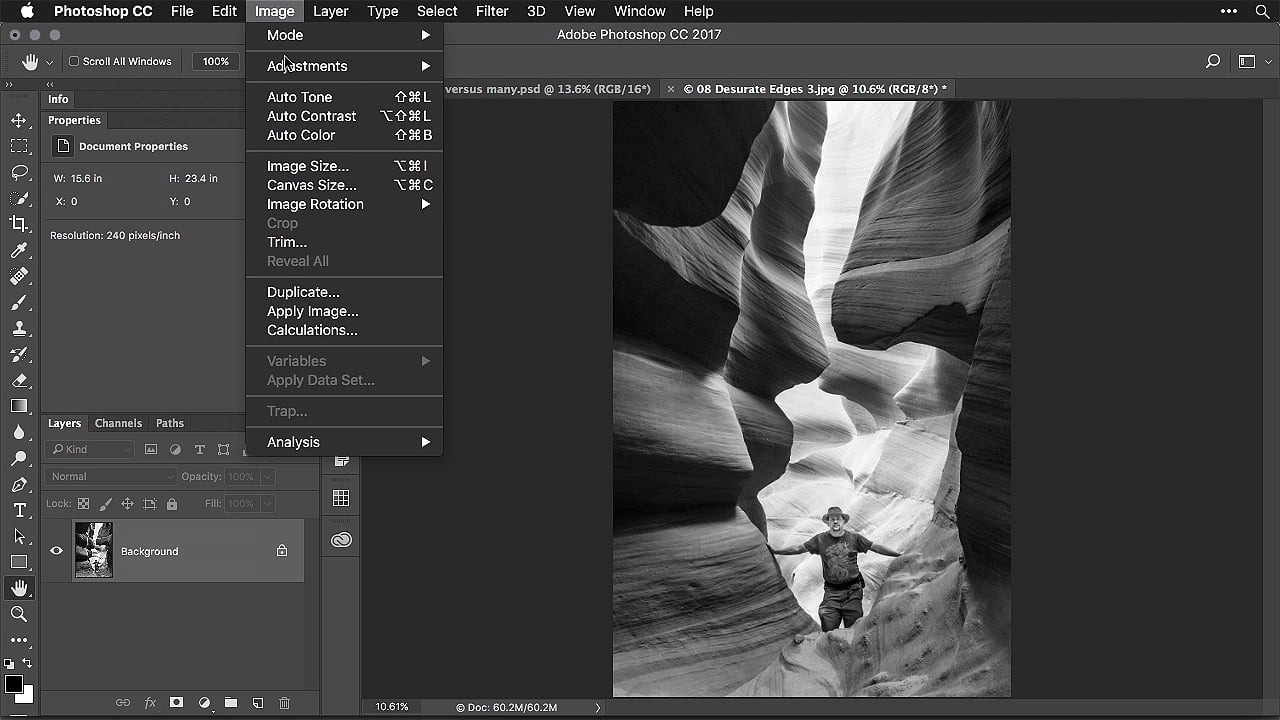Toggle pixel layer filter
This screenshot has height=720, width=1280.
point(151,450)
